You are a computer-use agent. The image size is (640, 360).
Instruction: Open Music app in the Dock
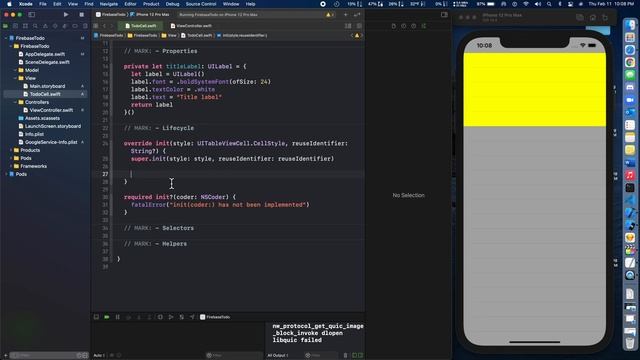[630, 175]
